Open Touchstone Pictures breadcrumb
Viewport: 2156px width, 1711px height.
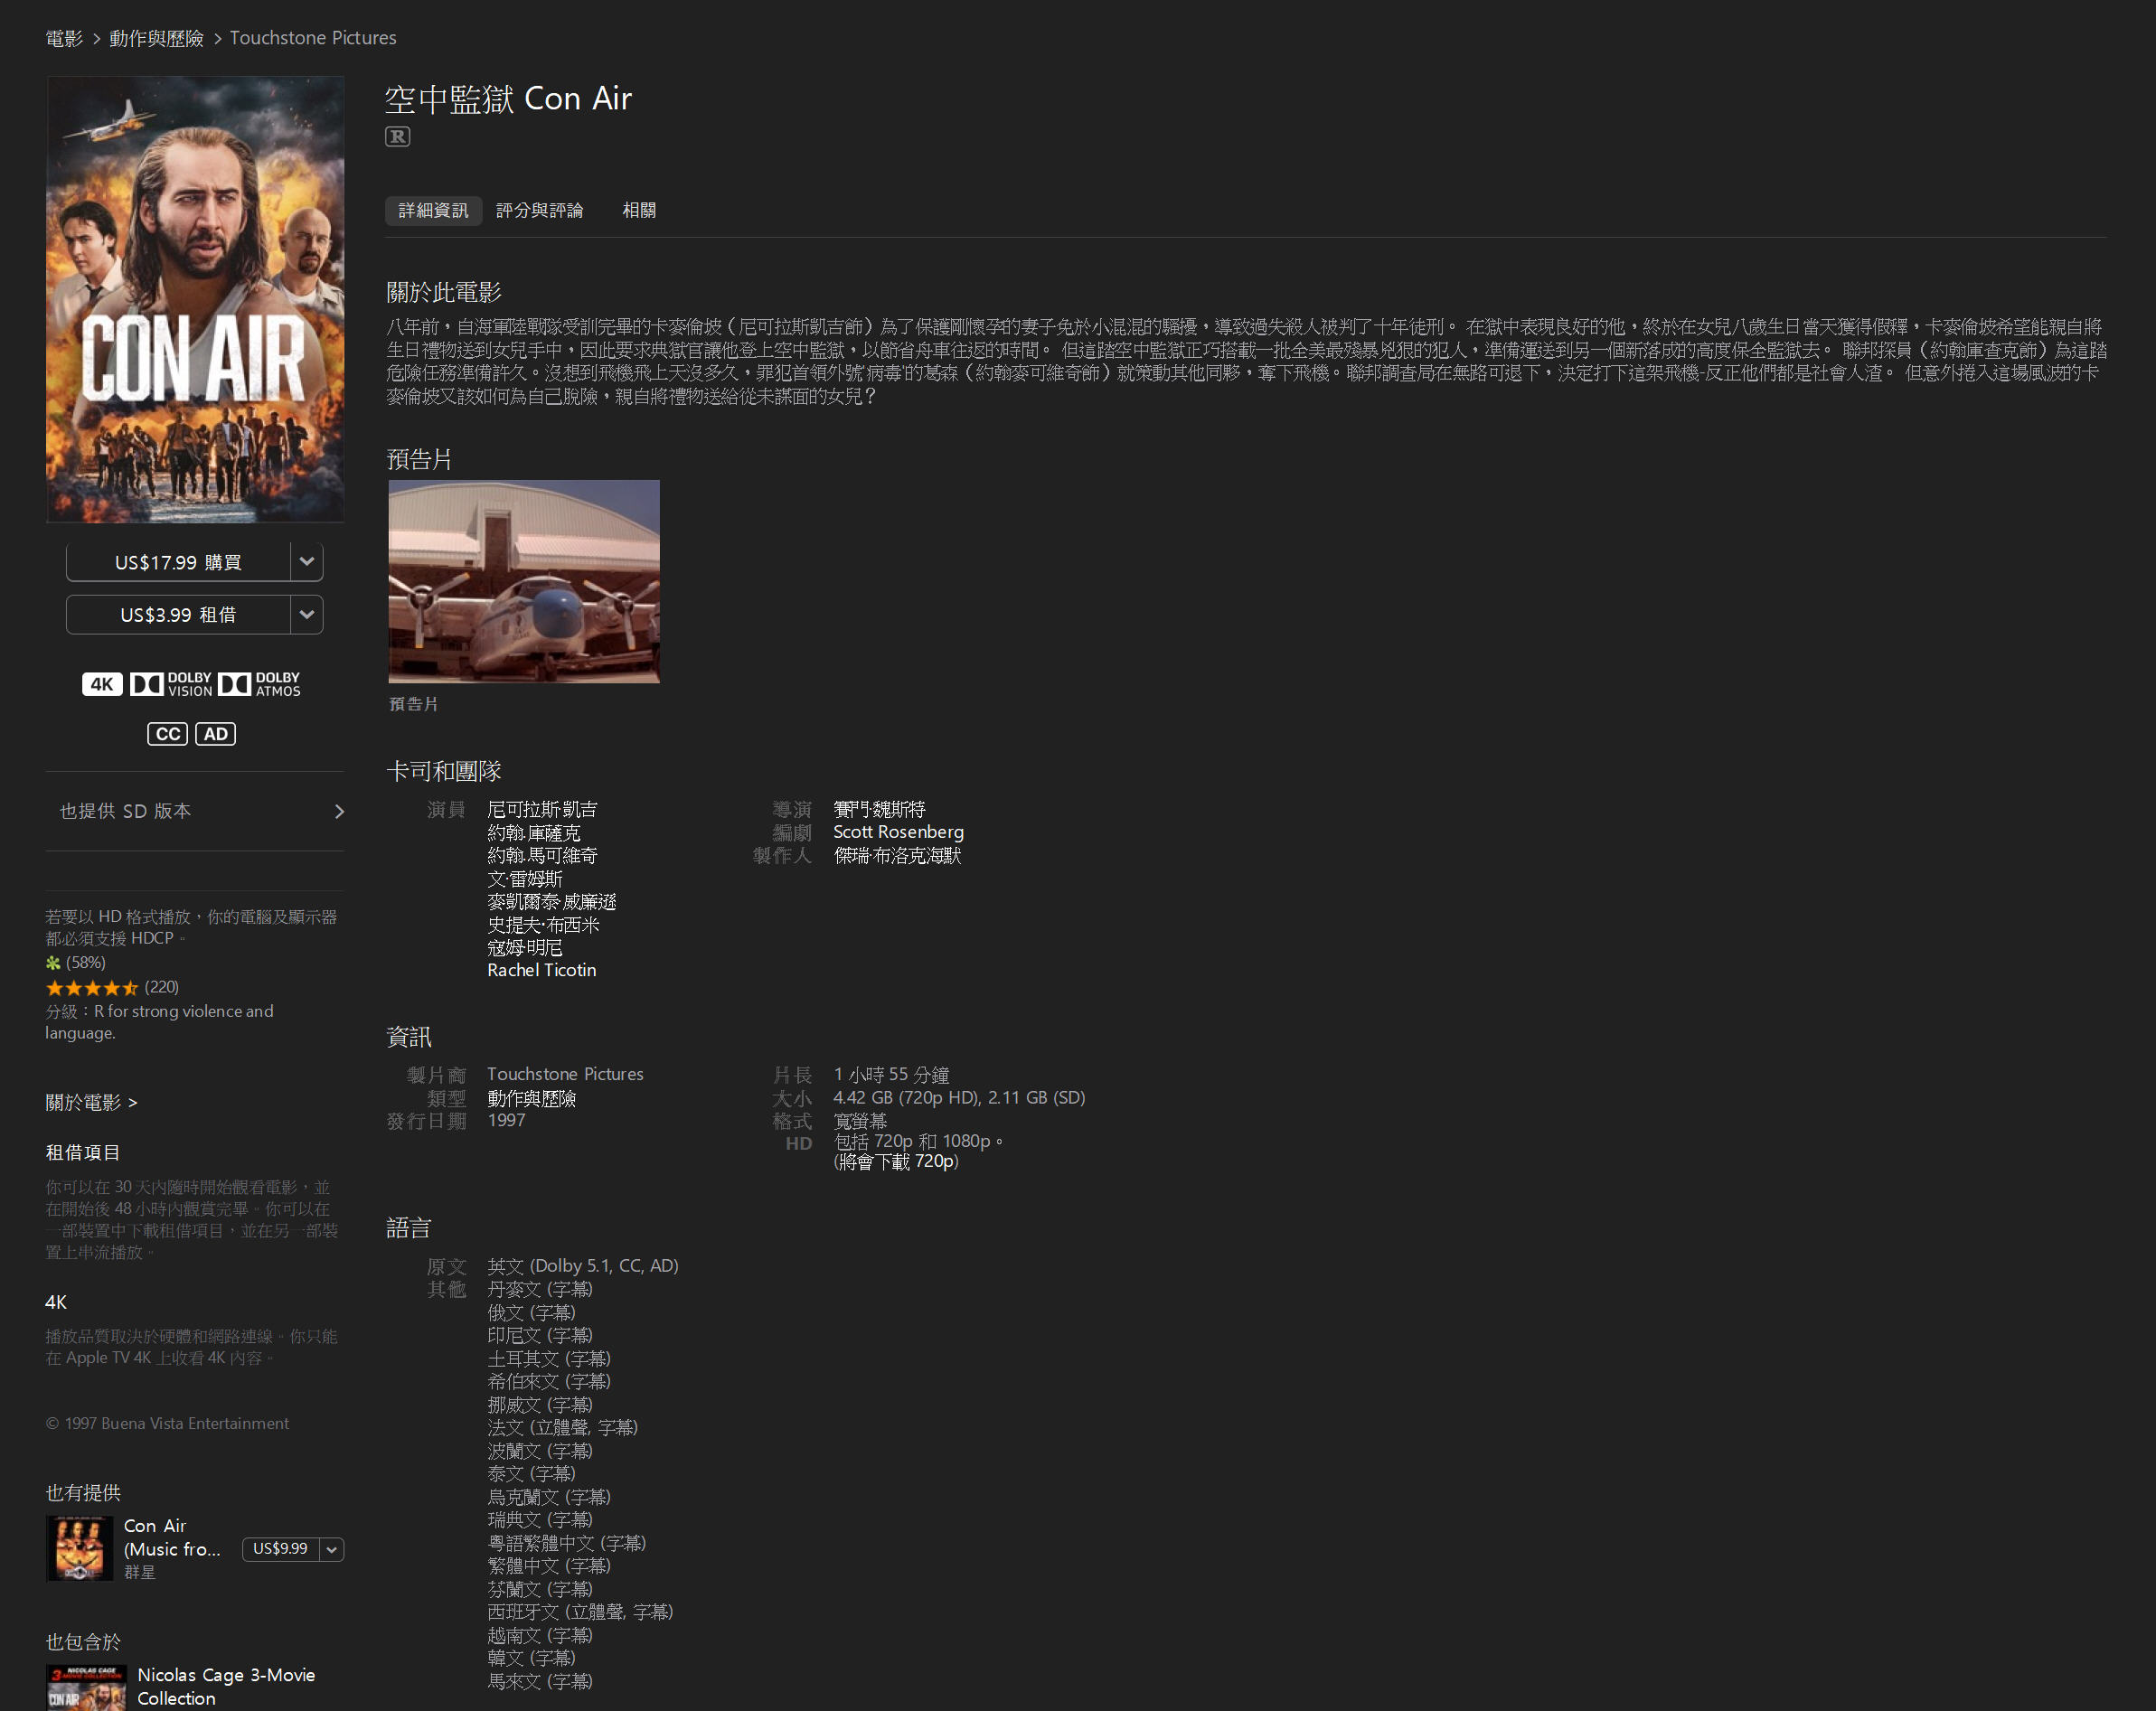click(x=313, y=38)
